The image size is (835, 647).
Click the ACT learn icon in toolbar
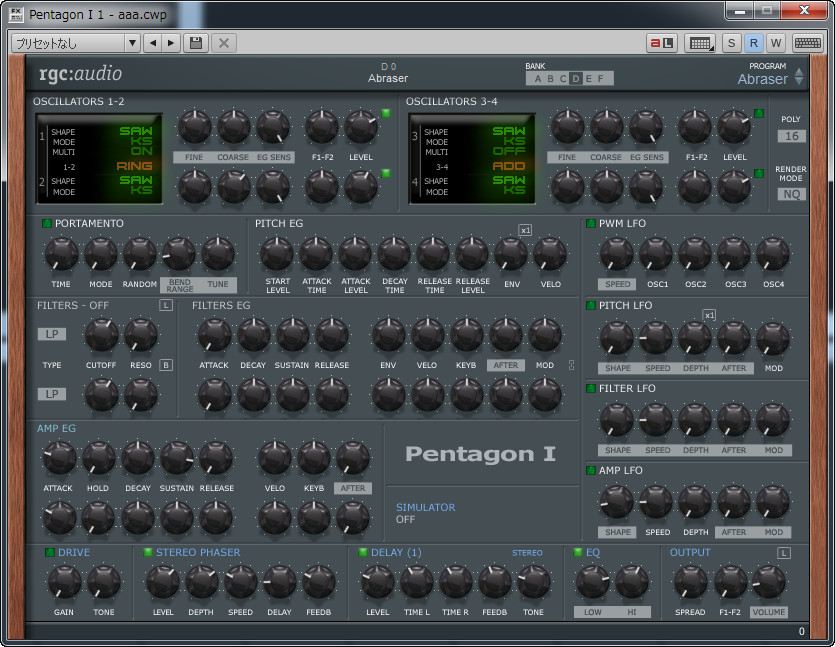click(x=662, y=43)
